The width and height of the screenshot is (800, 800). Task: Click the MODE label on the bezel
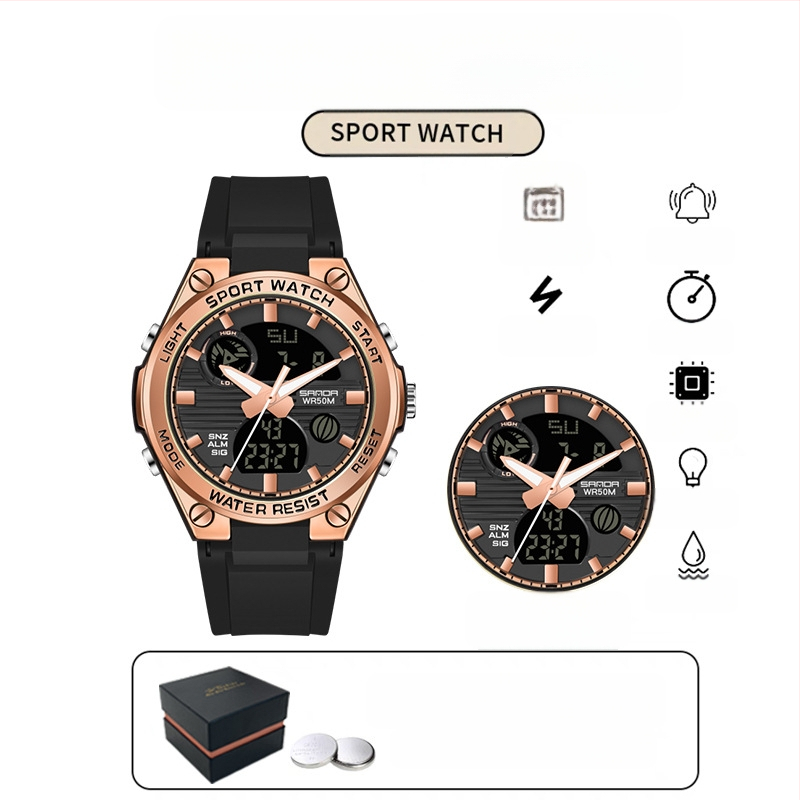[x=171, y=449]
